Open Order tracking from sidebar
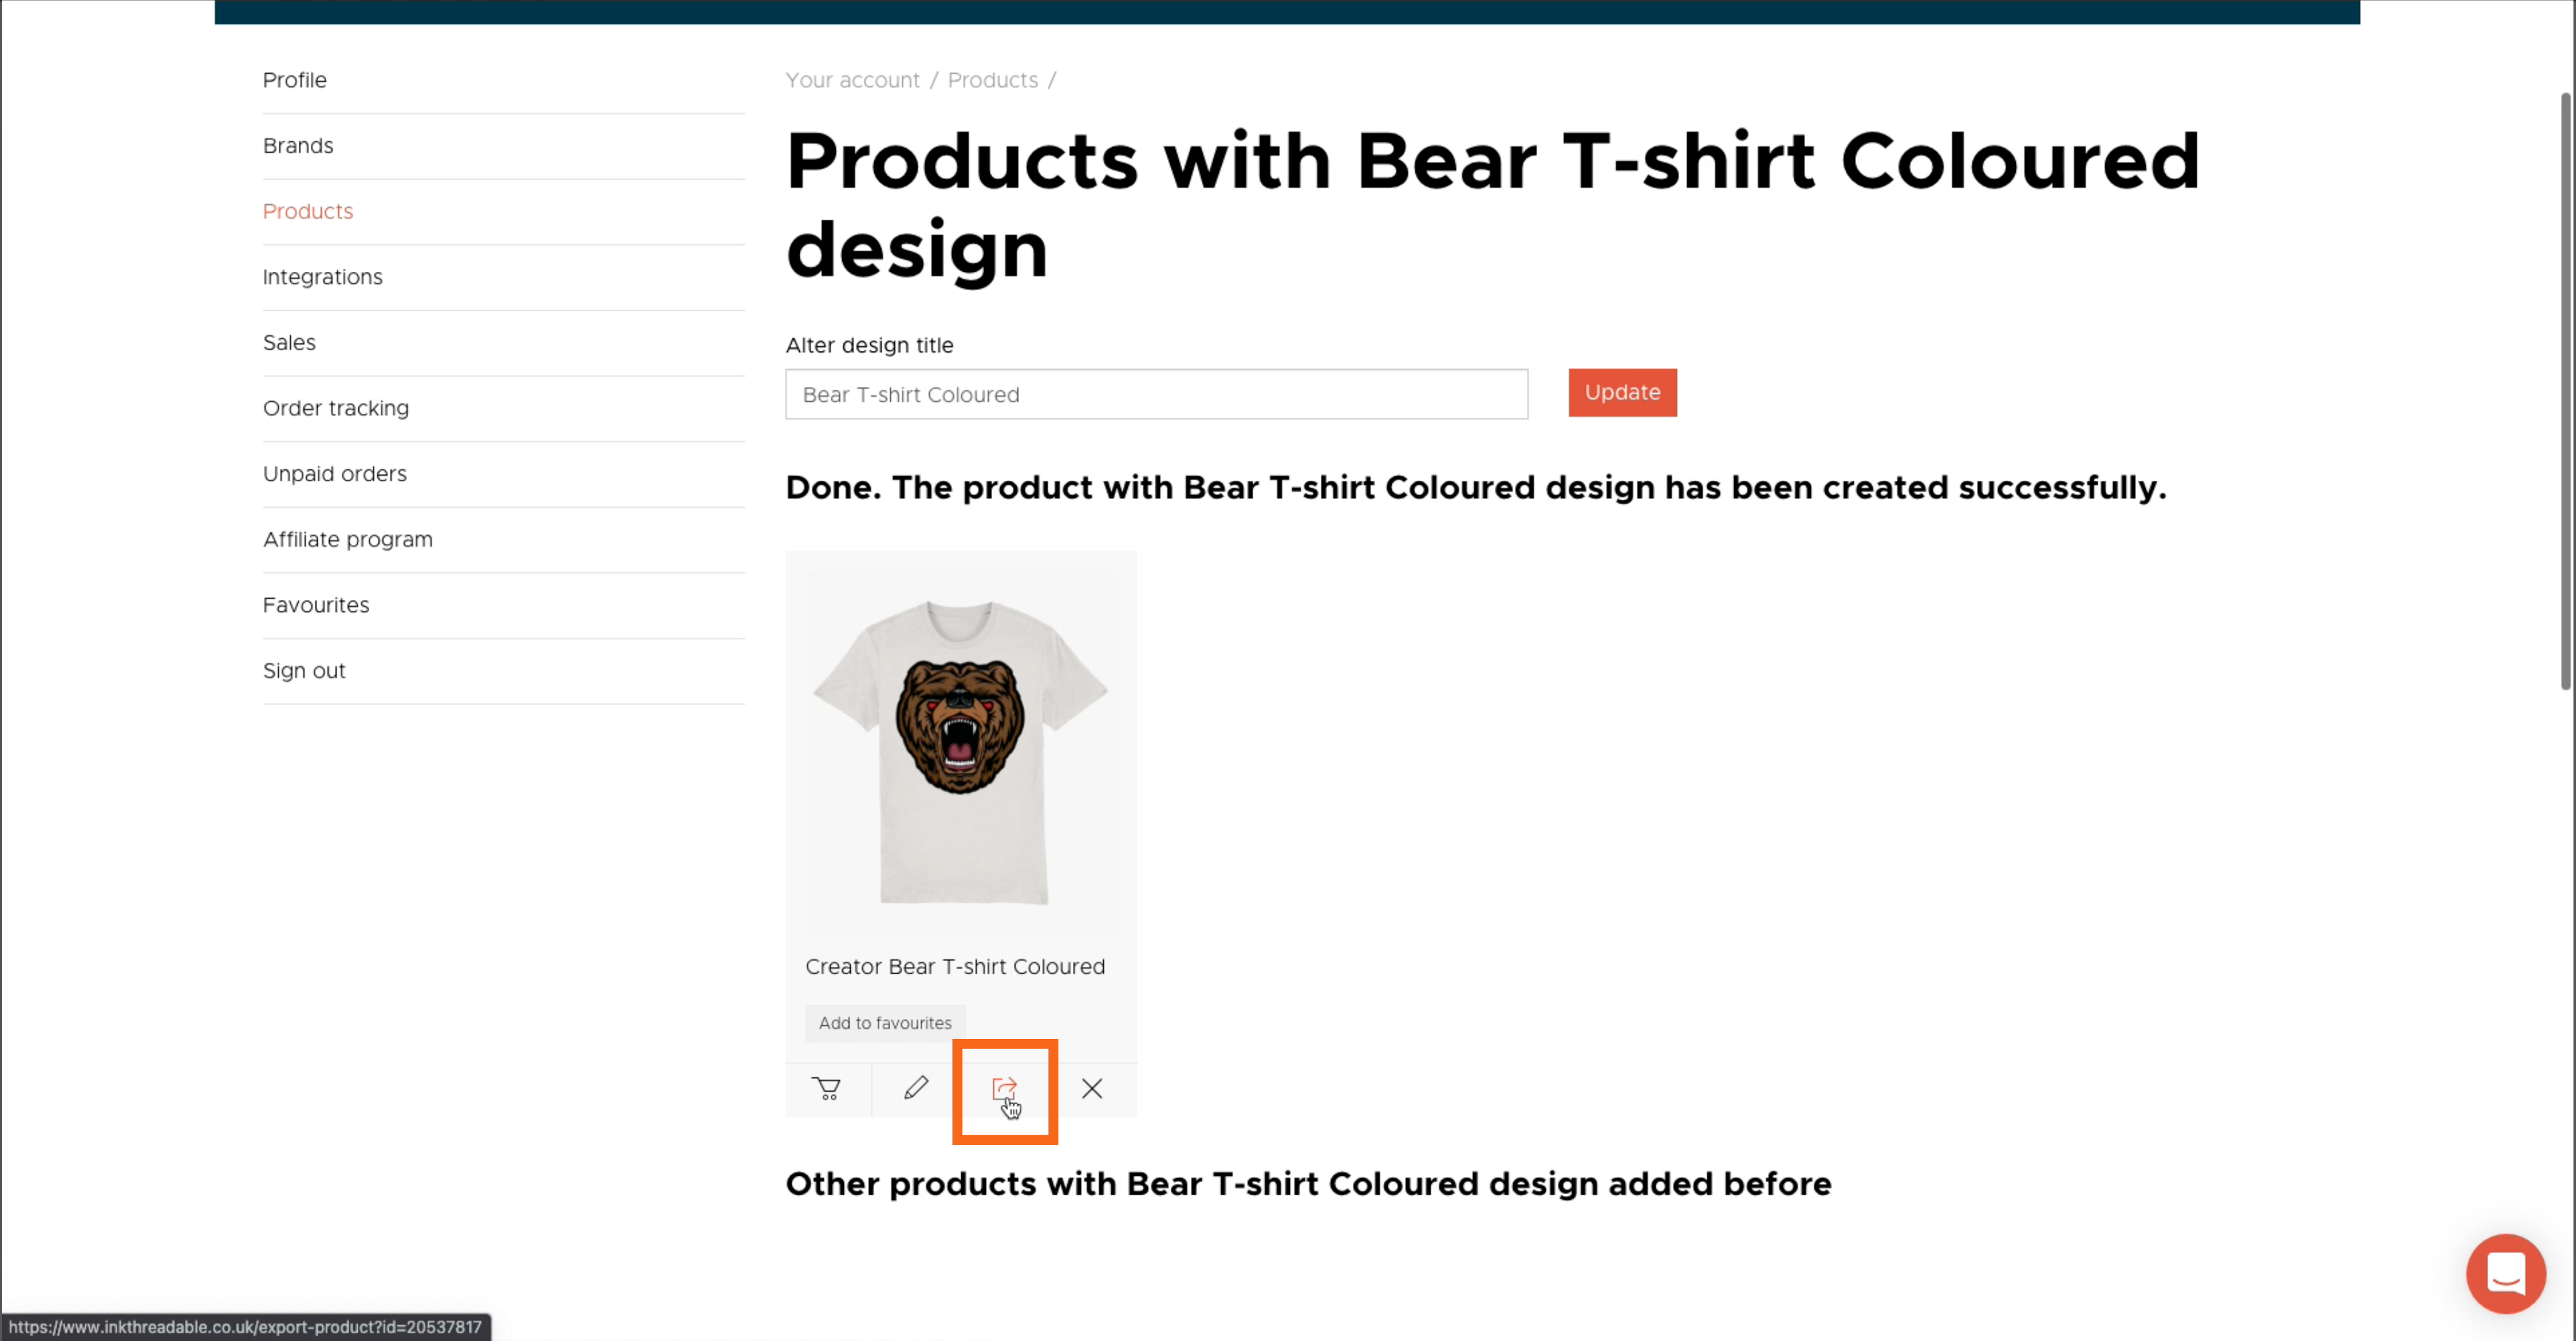Image resolution: width=2576 pixels, height=1341 pixels. click(x=336, y=408)
